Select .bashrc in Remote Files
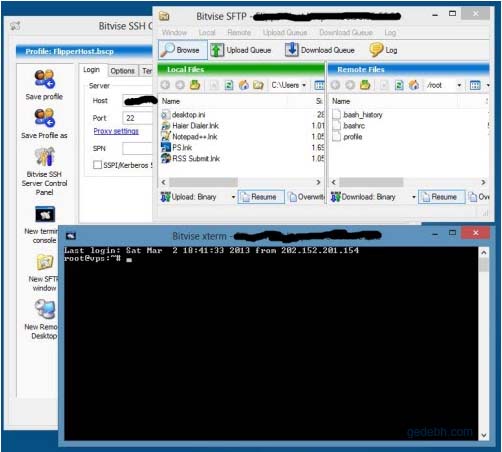The height and width of the screenshot is (452, 502). [349, 126]
